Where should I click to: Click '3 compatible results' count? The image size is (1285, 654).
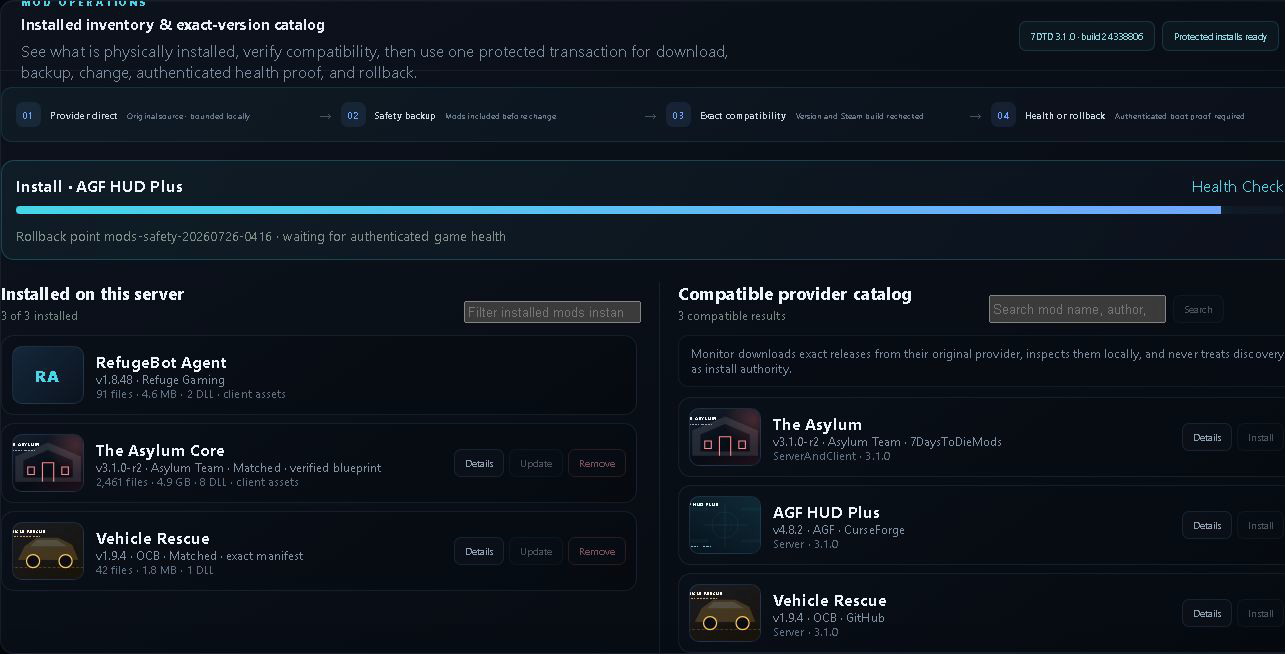click(x=732, y=315)
